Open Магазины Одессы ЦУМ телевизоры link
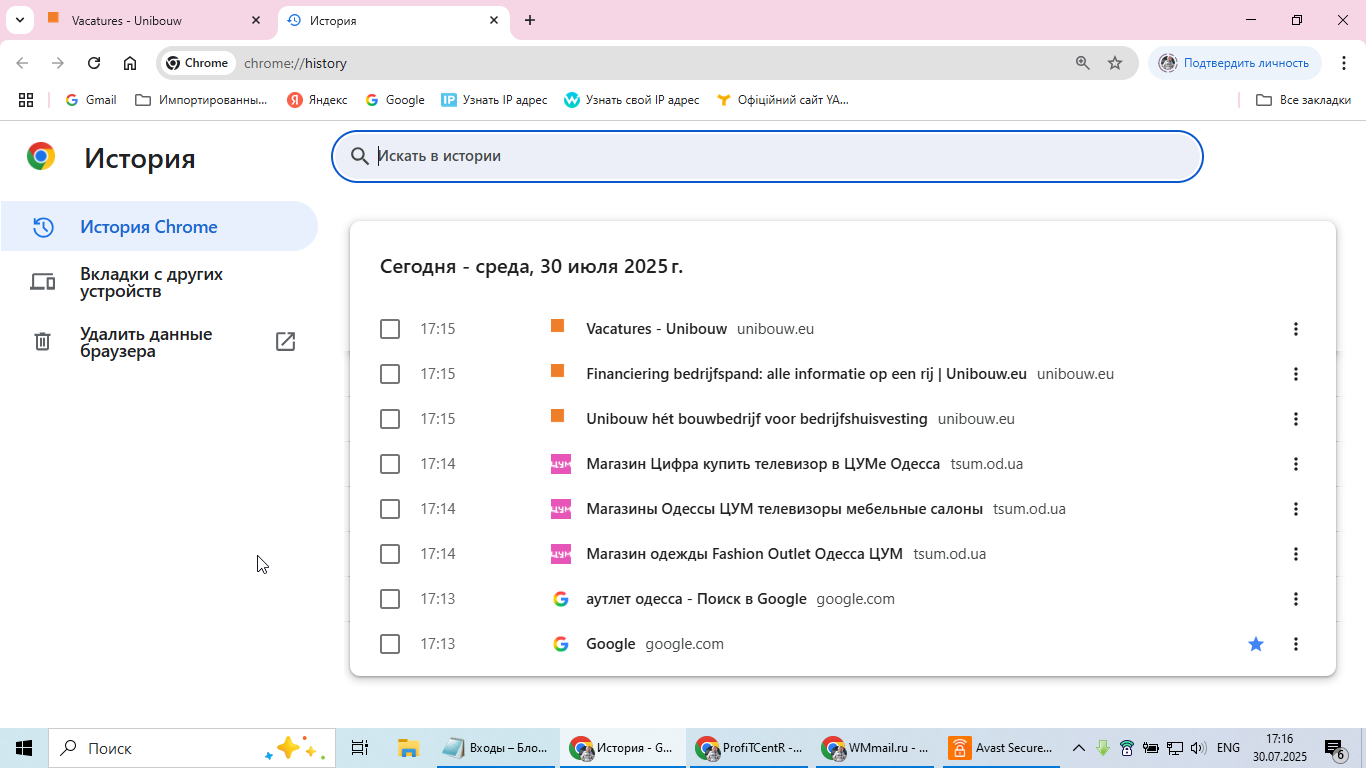The image size is (1366, 768). tap(784, 509)
